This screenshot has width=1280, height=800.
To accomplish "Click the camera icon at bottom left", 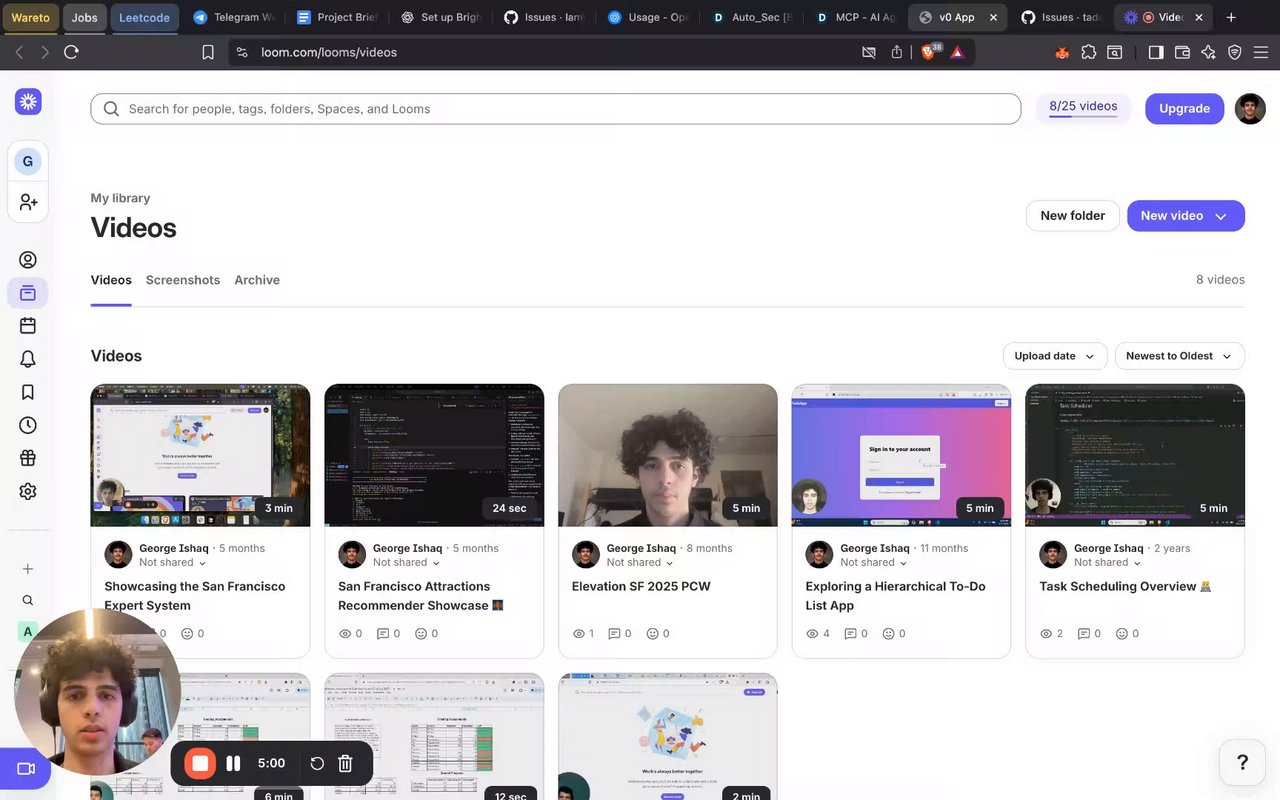I will pos(26,769).
